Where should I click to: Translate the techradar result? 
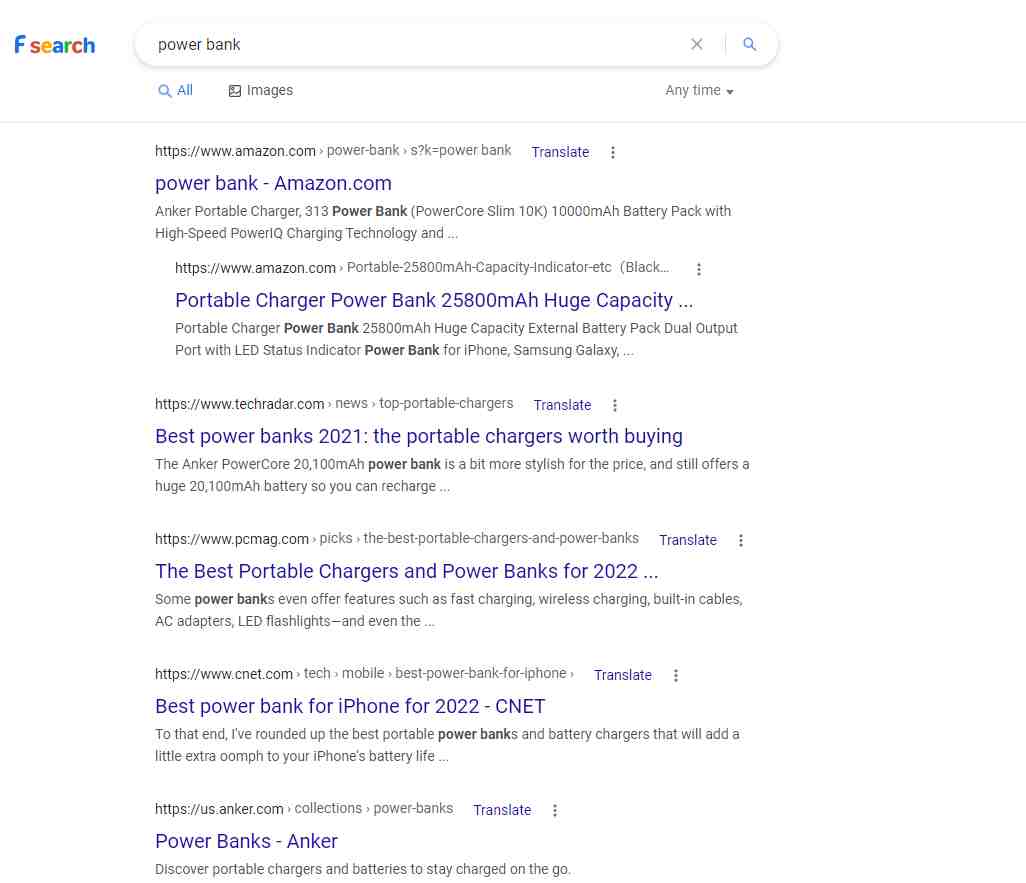pyautogui.click(x=562, y=405)
